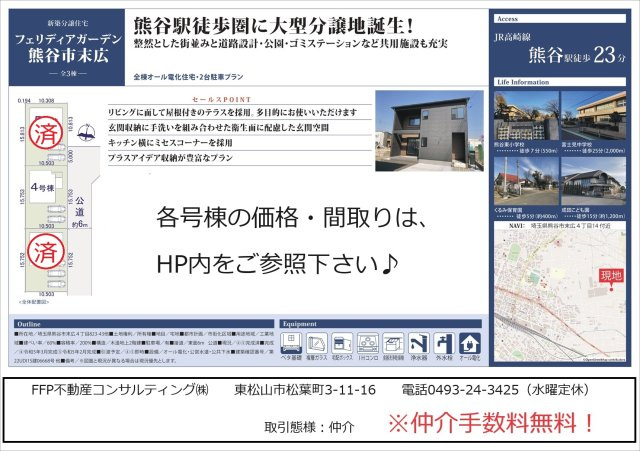Open the 富士見中学校 school photo
The image size is (640, 451).
tap(593, 116)
